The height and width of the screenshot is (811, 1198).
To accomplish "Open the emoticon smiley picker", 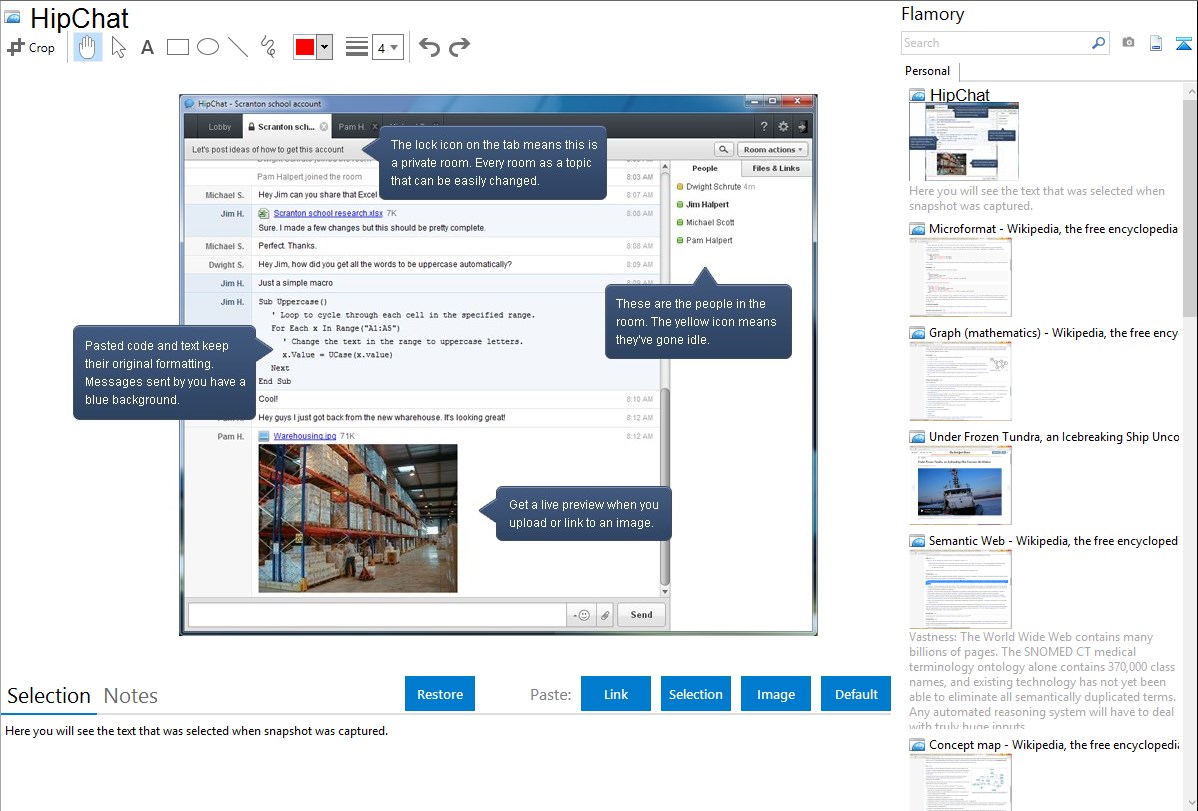I will (x=582, y=615).
